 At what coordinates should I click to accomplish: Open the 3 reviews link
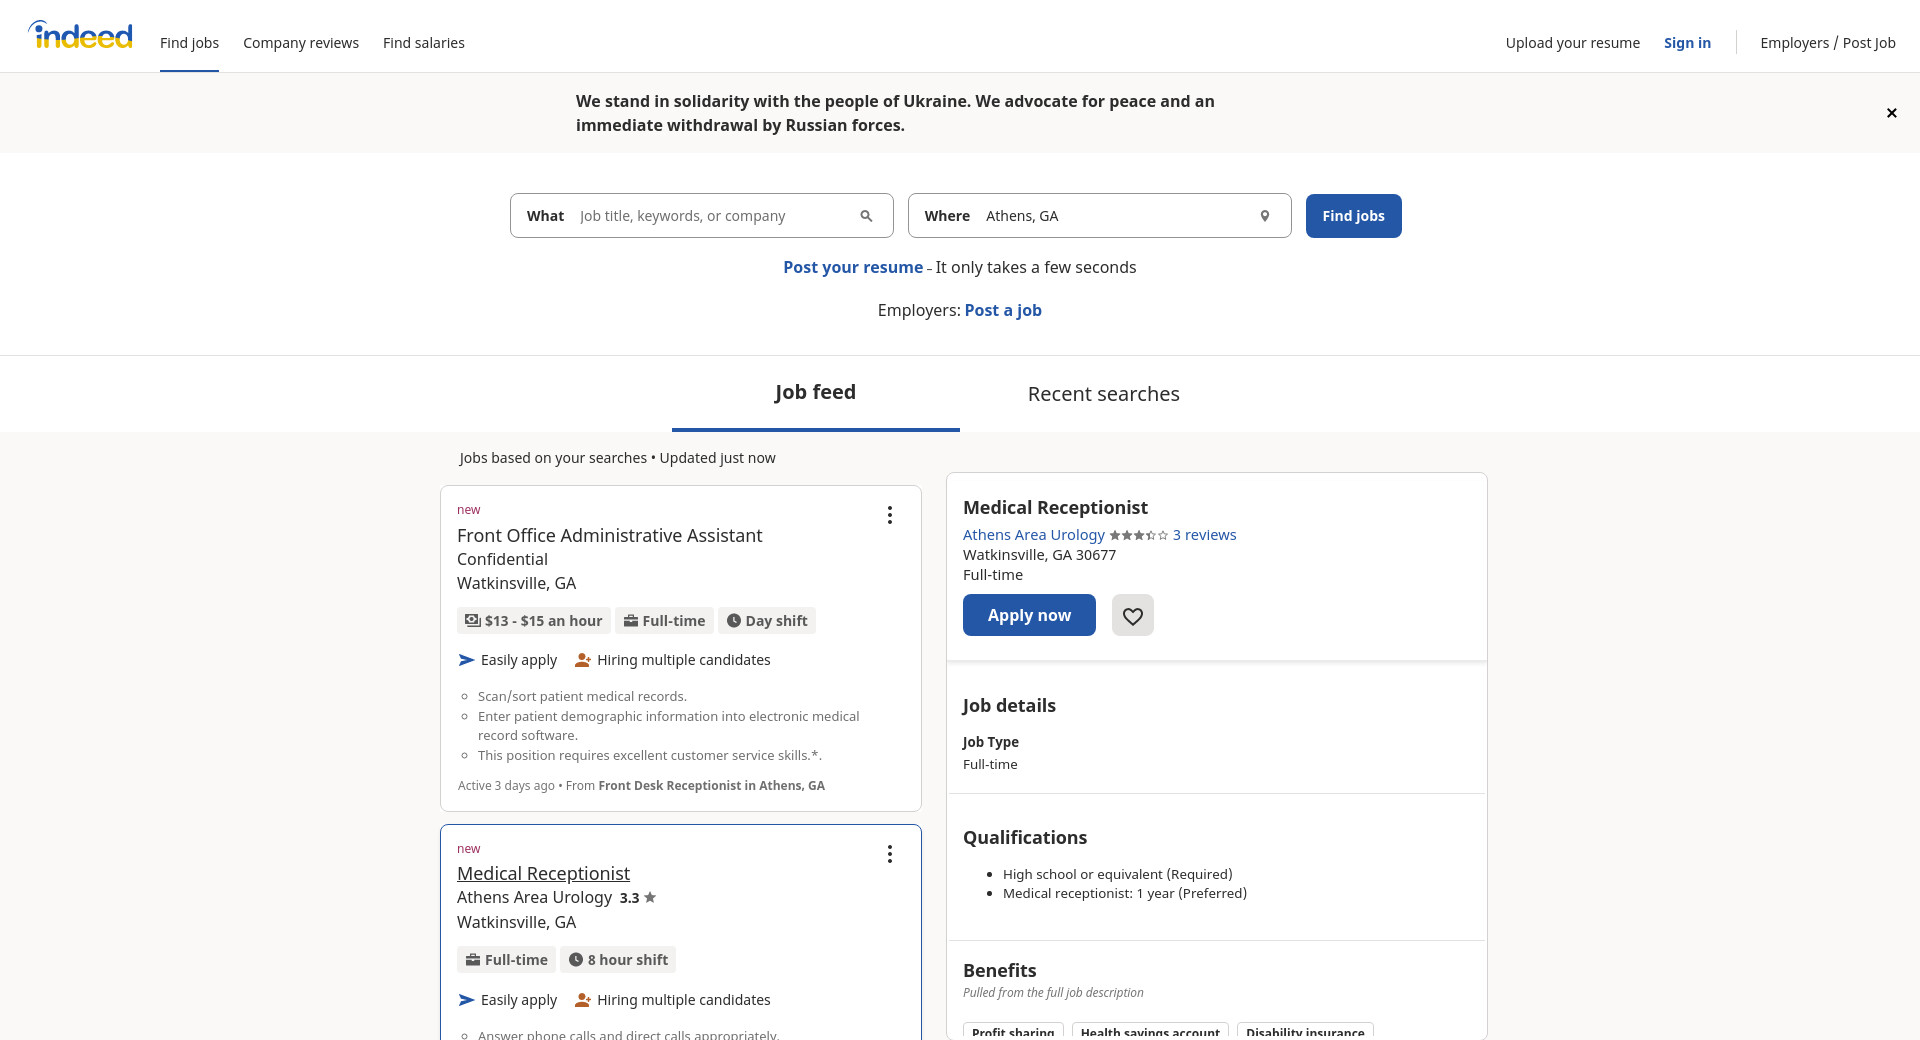point(1204,535)
